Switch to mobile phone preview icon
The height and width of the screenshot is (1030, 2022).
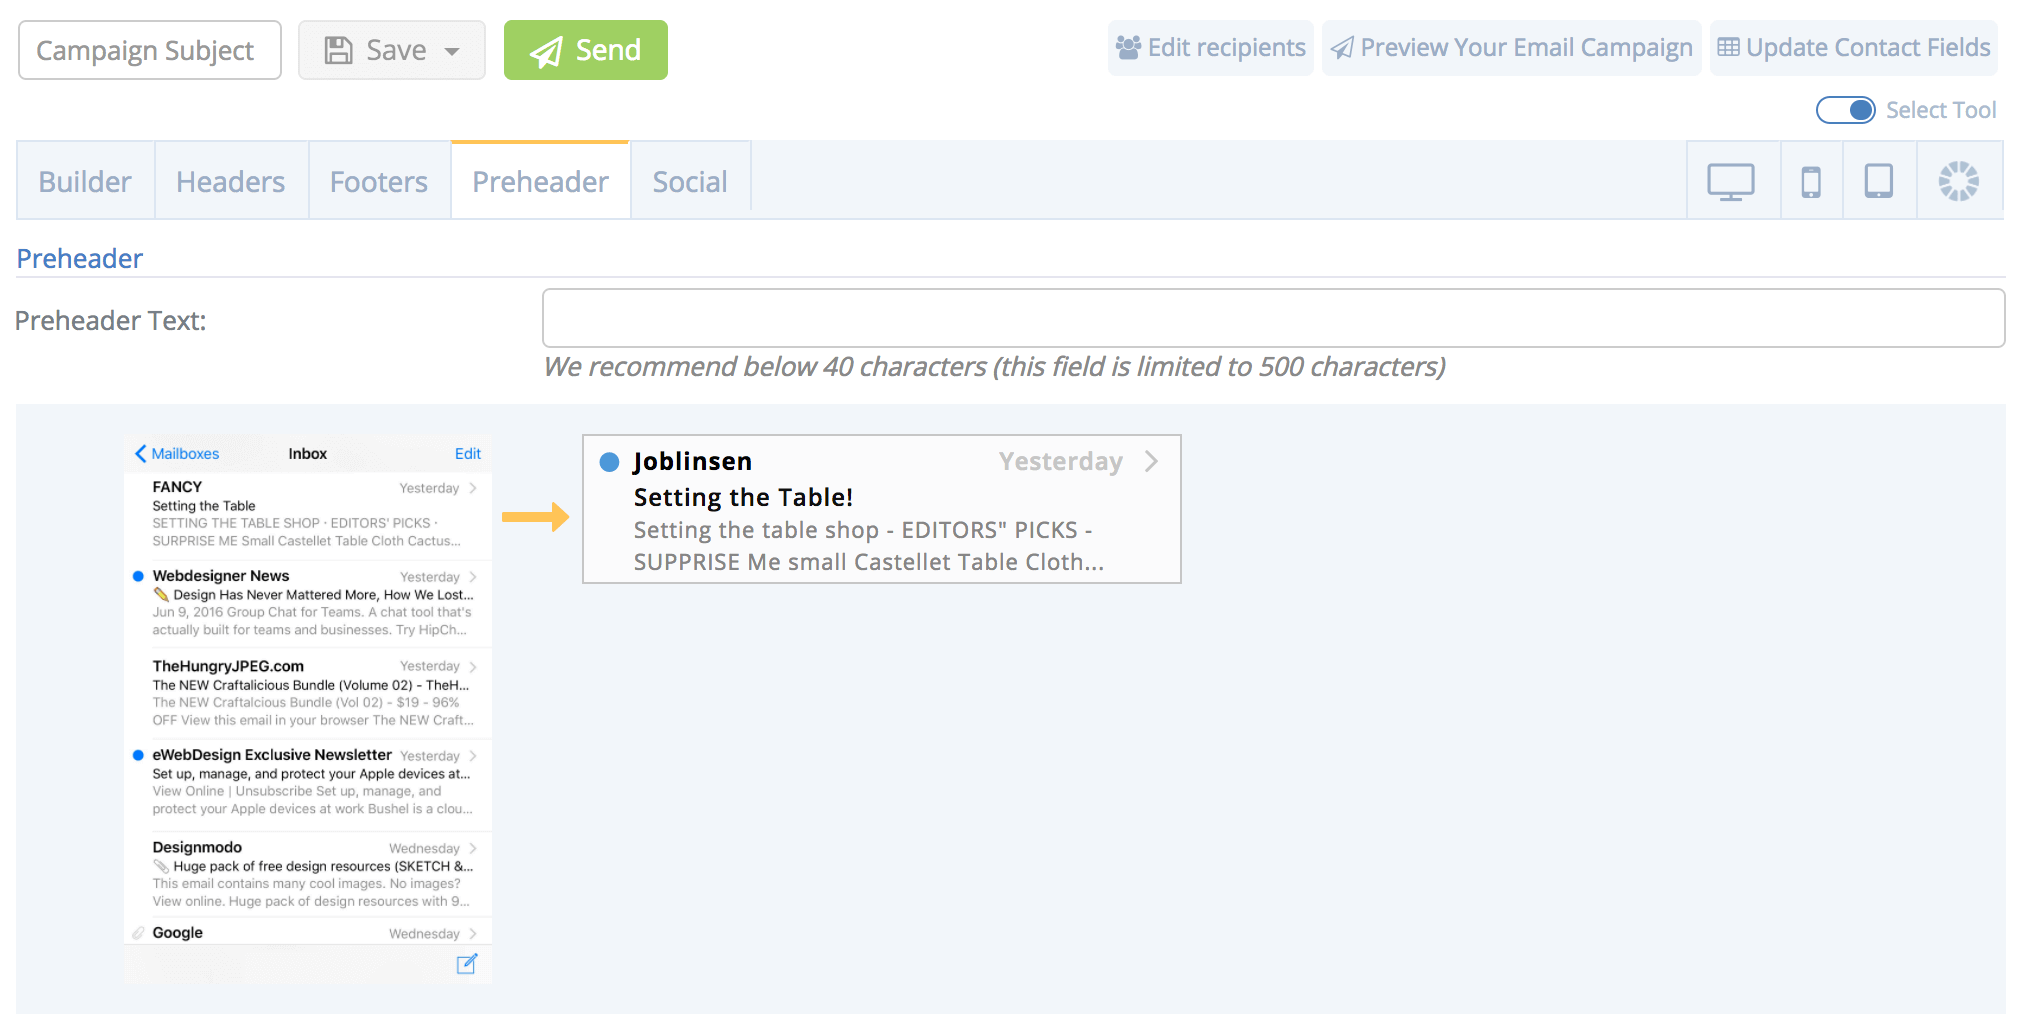tap(1811, 182)
